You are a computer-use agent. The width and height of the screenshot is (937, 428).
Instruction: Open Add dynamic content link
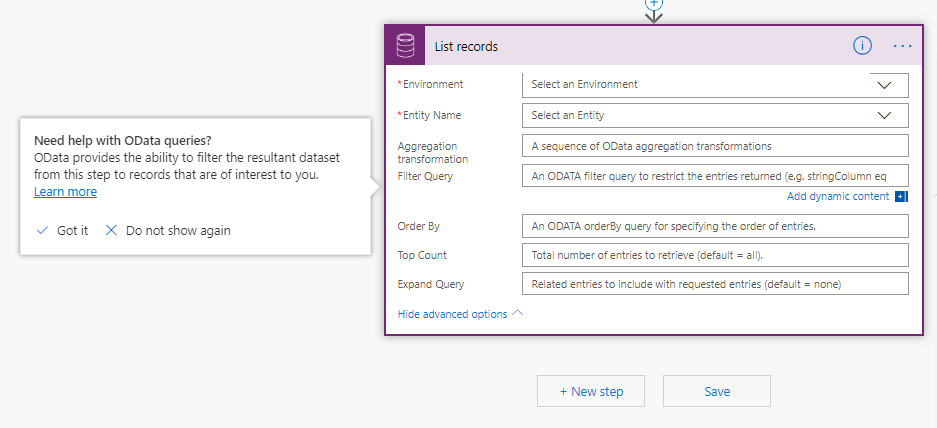tap(838, 197)
